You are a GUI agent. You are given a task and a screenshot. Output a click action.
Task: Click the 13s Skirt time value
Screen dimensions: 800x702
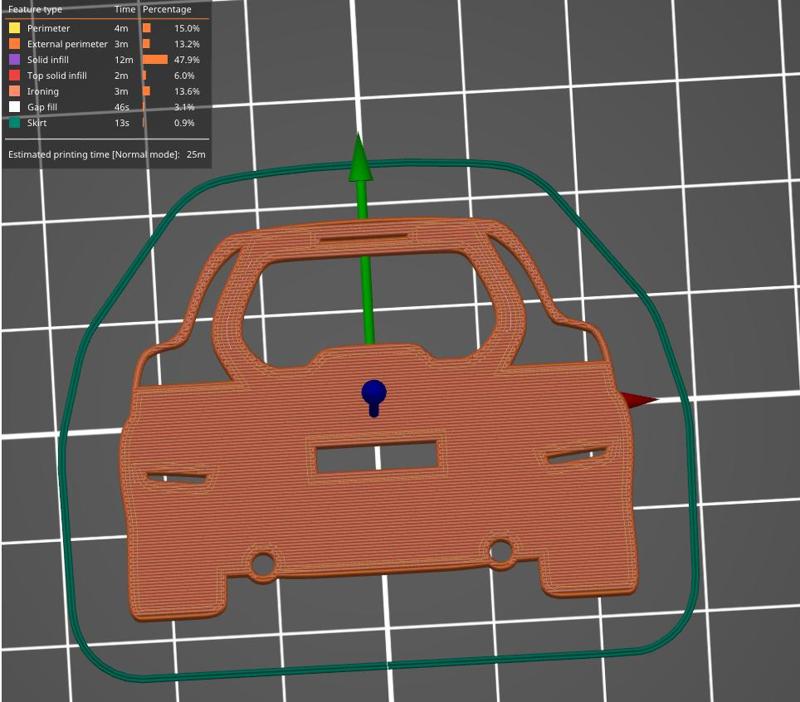122,123
